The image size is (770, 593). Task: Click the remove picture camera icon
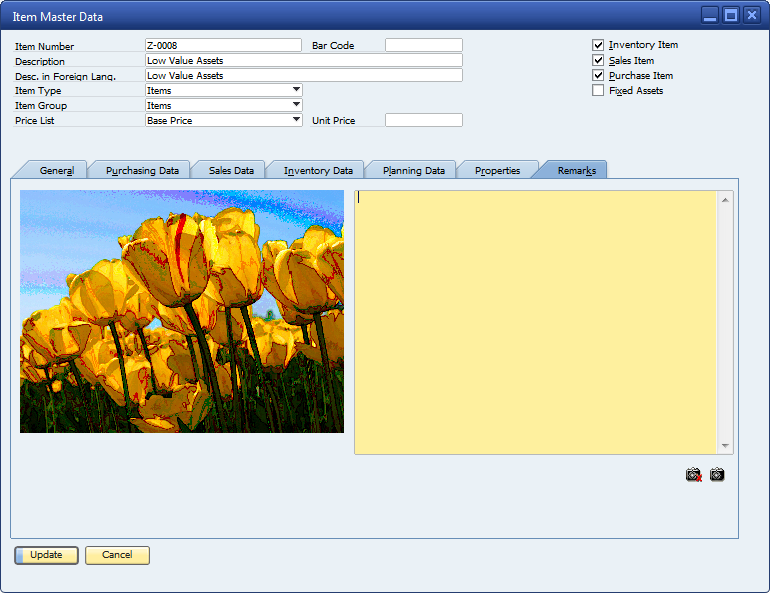[694, 475]
